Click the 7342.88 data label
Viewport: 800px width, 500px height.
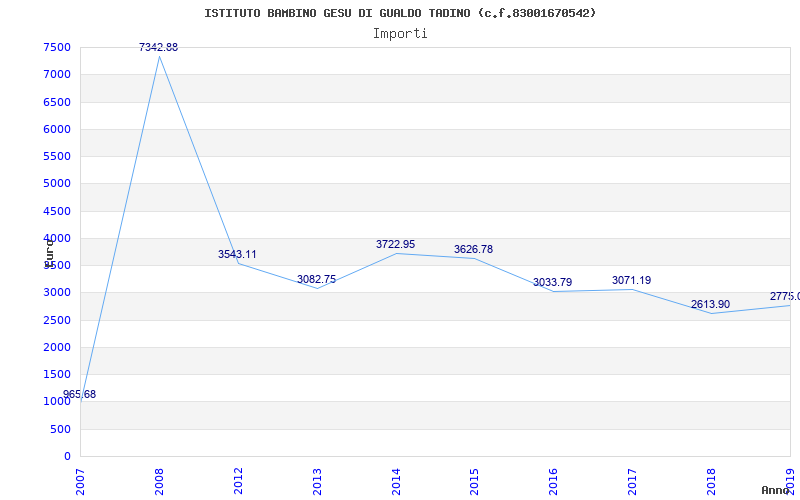click(159, 47)
